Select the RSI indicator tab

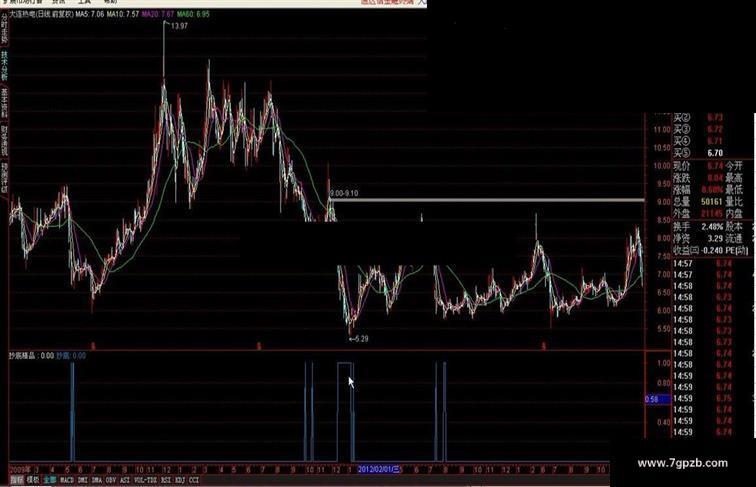[x=166, y=480]
